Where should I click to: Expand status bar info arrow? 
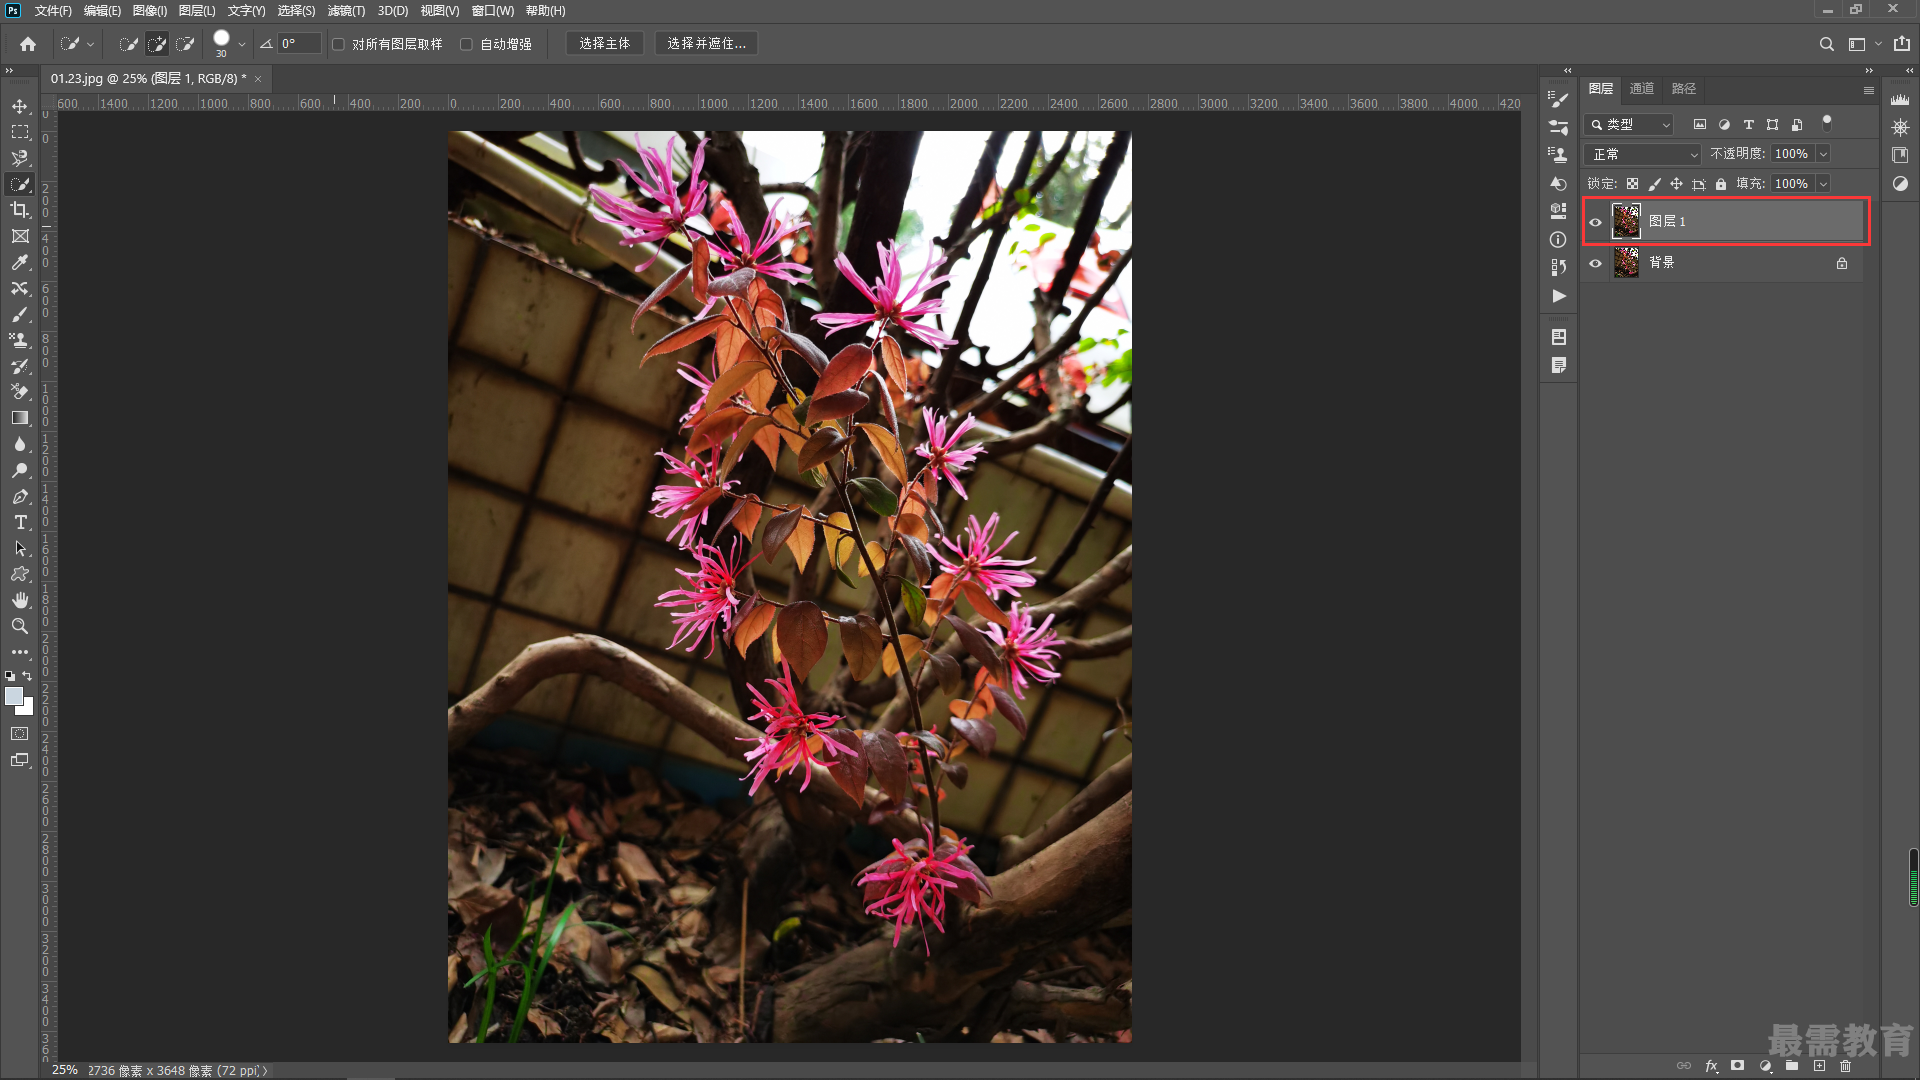pos(265,1071)
